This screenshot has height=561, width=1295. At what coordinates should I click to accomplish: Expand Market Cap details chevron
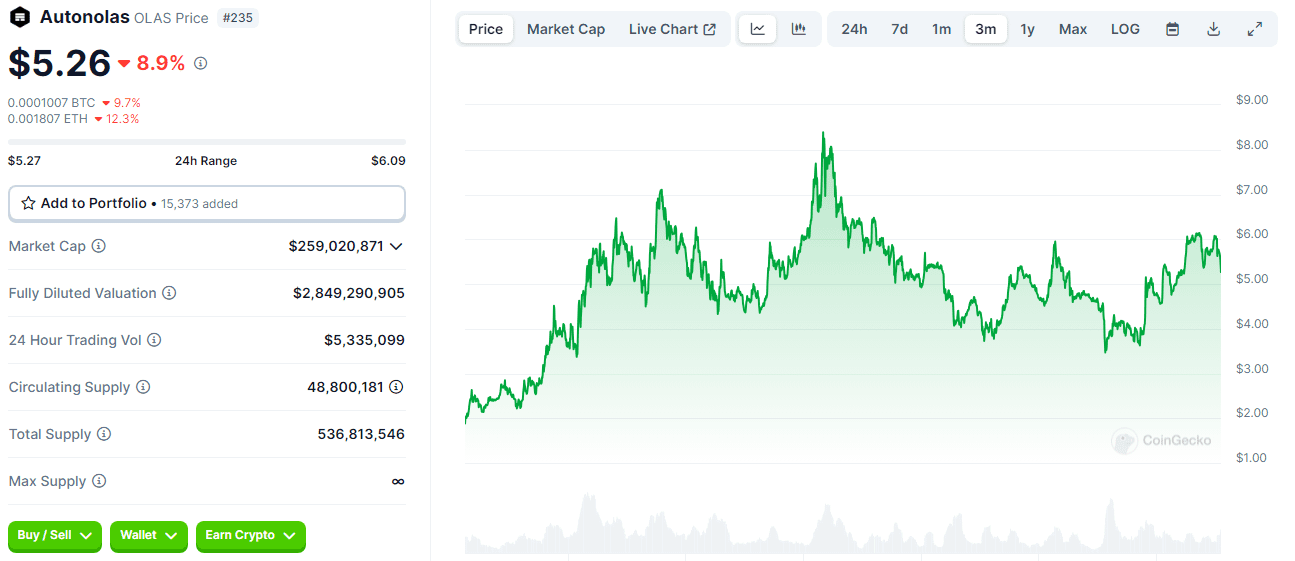397,246
